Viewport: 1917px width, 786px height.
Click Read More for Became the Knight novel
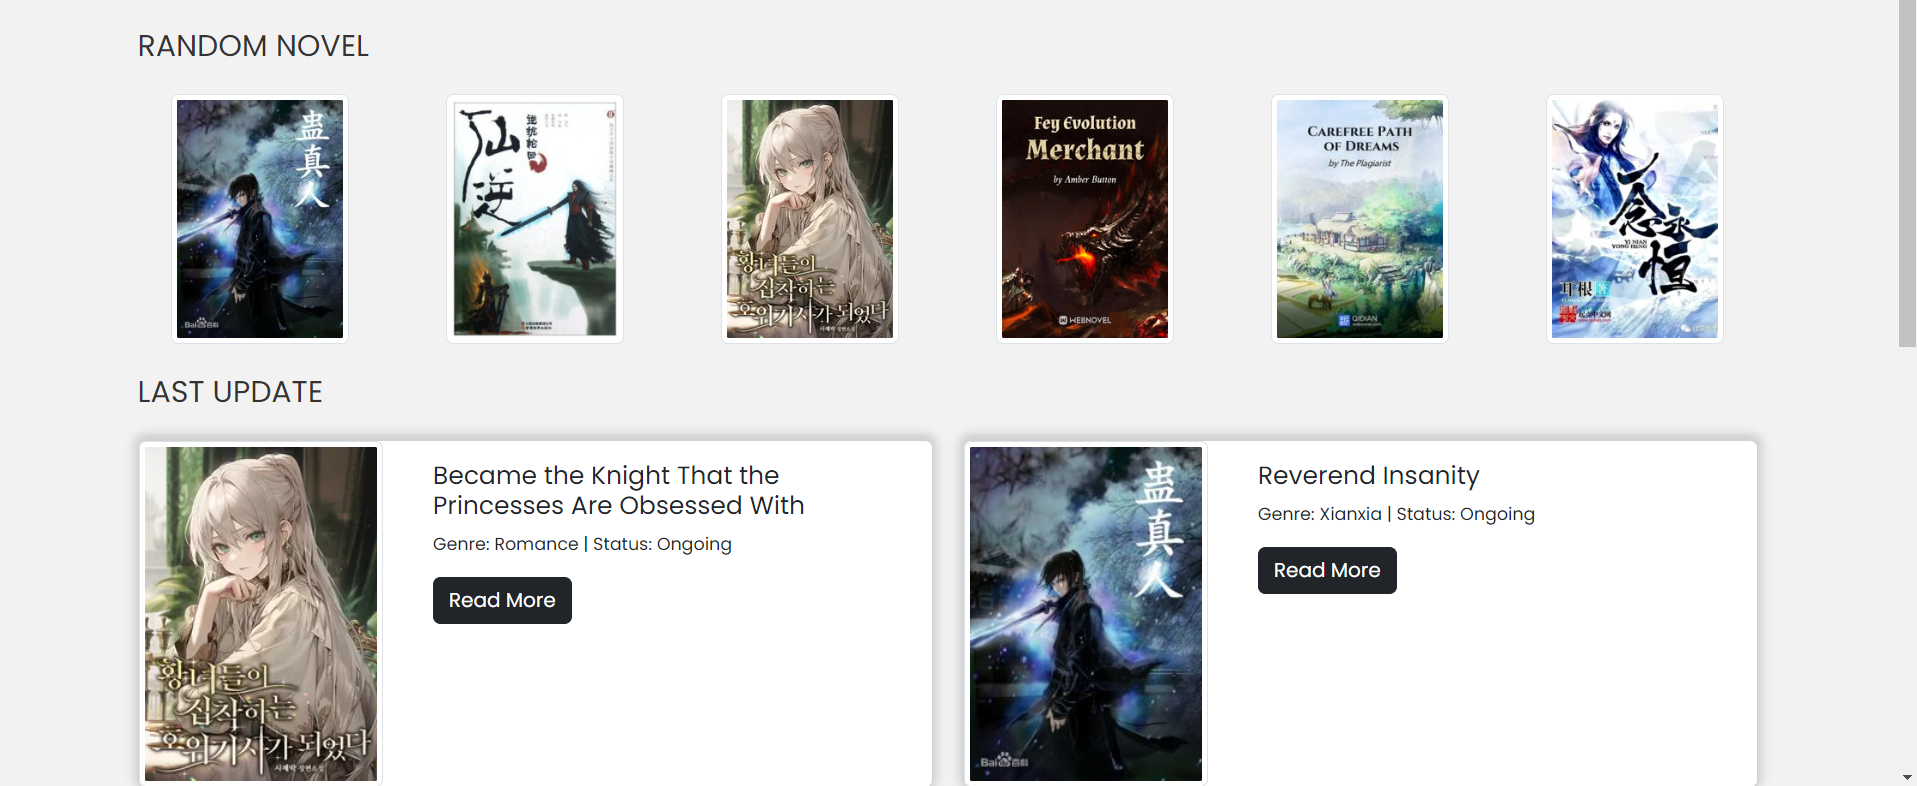pyautogui.click(x=502, y=600)
